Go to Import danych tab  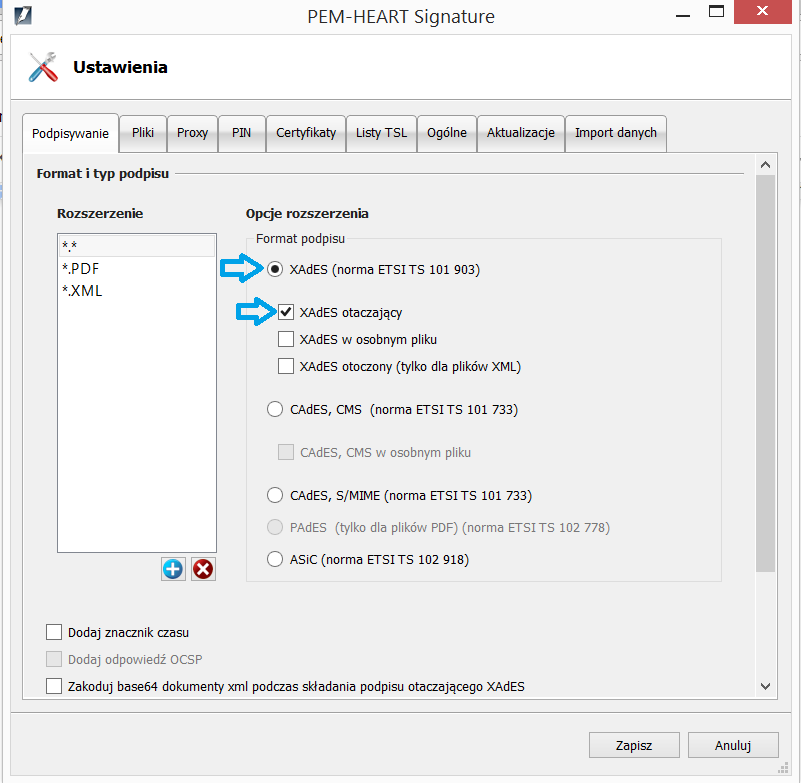pyautogui.click(x=616, y=133)
